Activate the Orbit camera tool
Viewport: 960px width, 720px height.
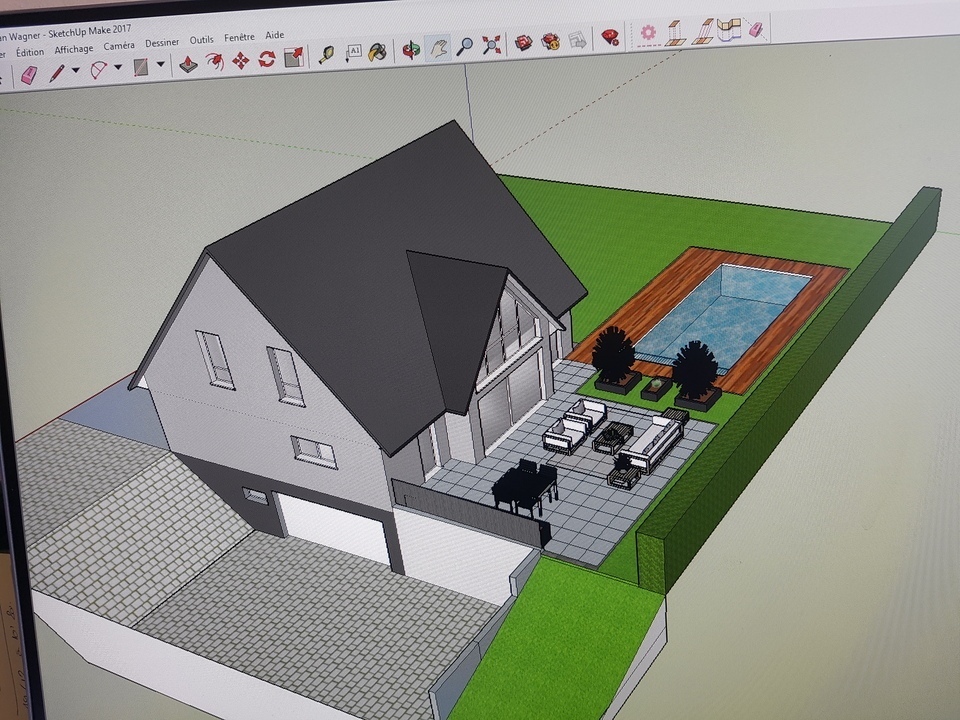(x=410, y=48)
